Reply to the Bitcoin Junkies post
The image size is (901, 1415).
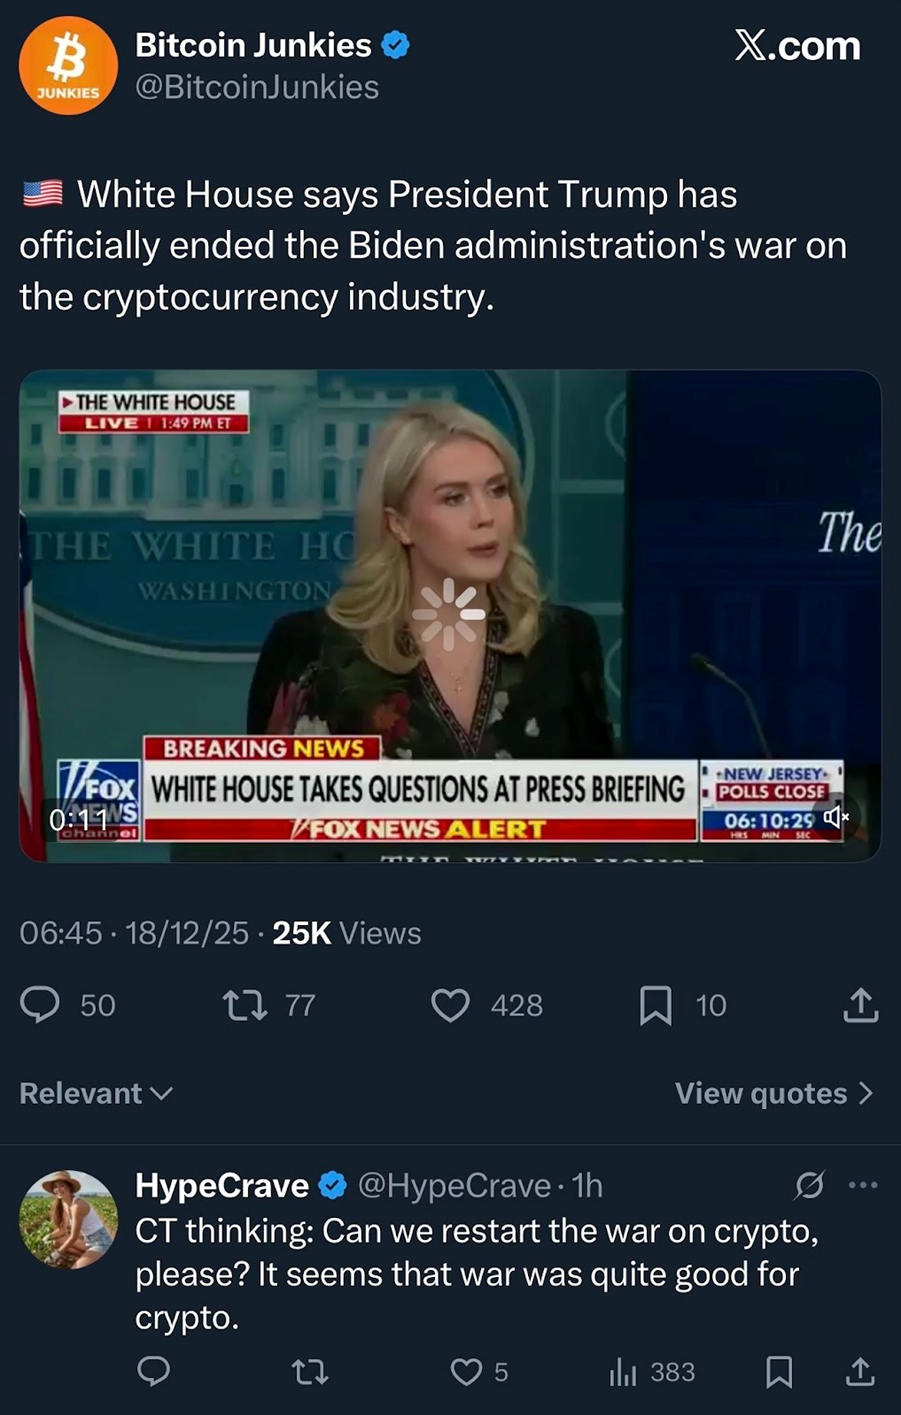(41, 1004)
